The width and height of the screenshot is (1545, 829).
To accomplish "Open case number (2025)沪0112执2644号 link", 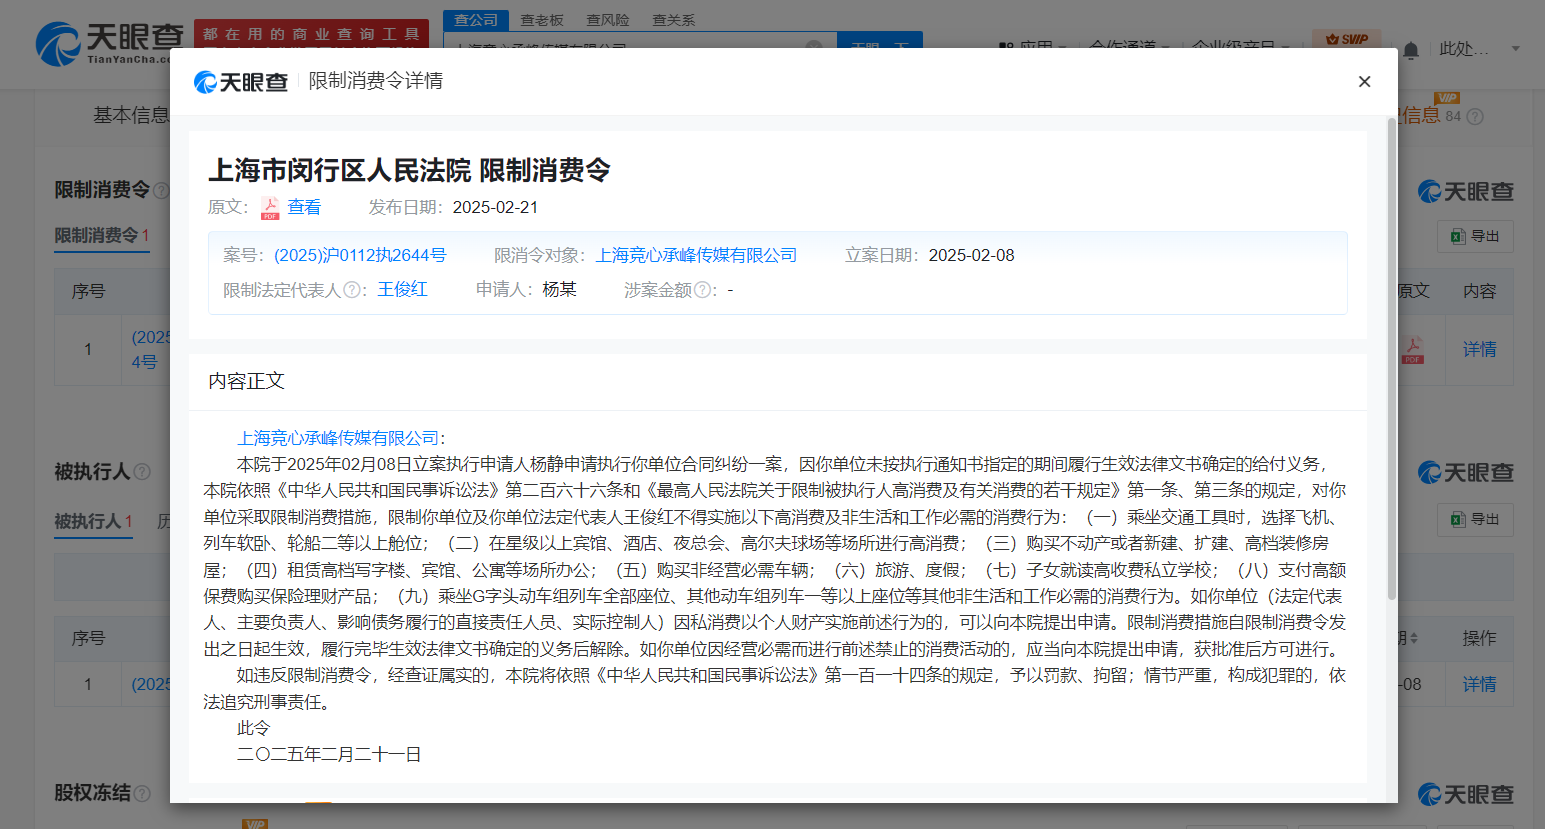I will [360, 255].
